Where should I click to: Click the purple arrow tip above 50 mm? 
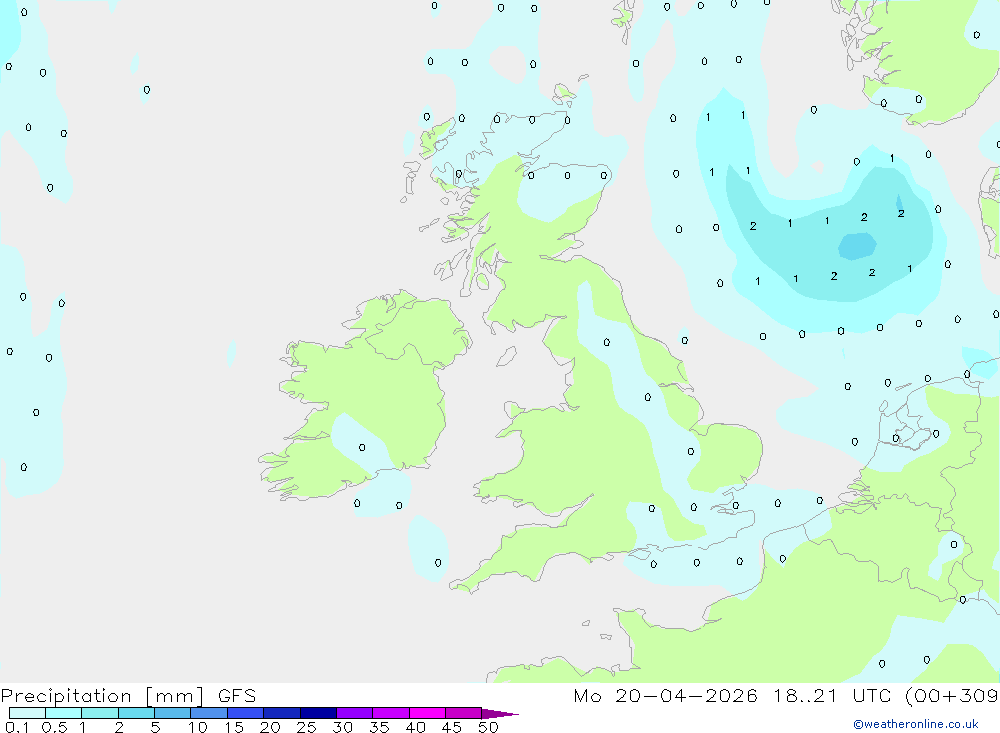point(500,714)
